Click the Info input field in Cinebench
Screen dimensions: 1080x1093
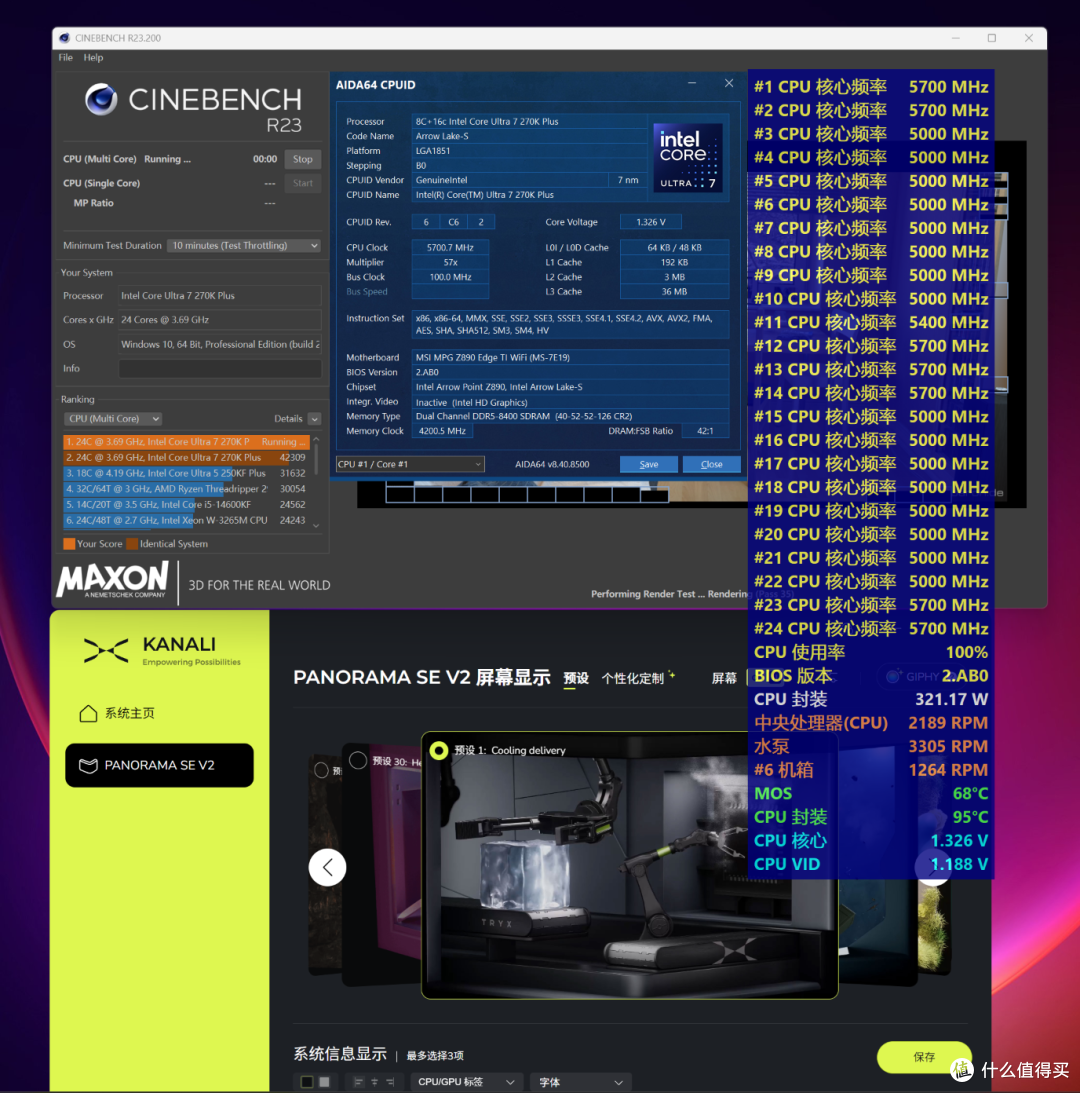pyautogui.click(x=220, y=368)
